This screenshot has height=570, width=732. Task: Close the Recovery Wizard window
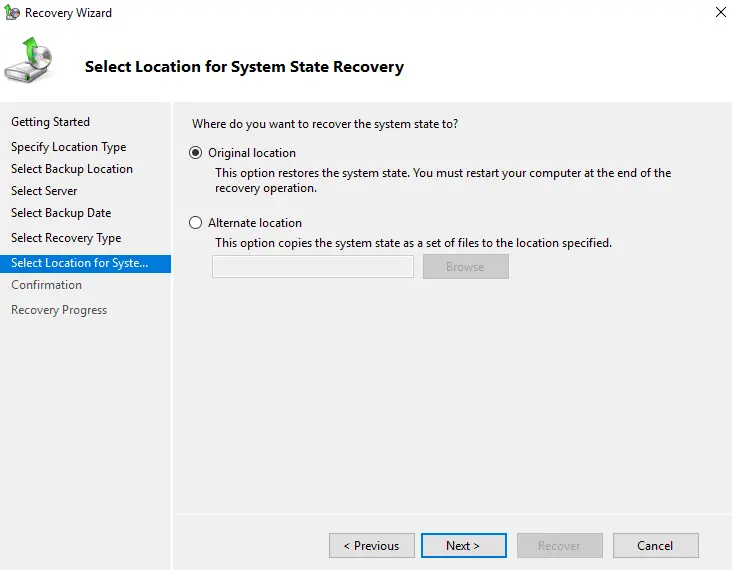(x=720, y=13)
